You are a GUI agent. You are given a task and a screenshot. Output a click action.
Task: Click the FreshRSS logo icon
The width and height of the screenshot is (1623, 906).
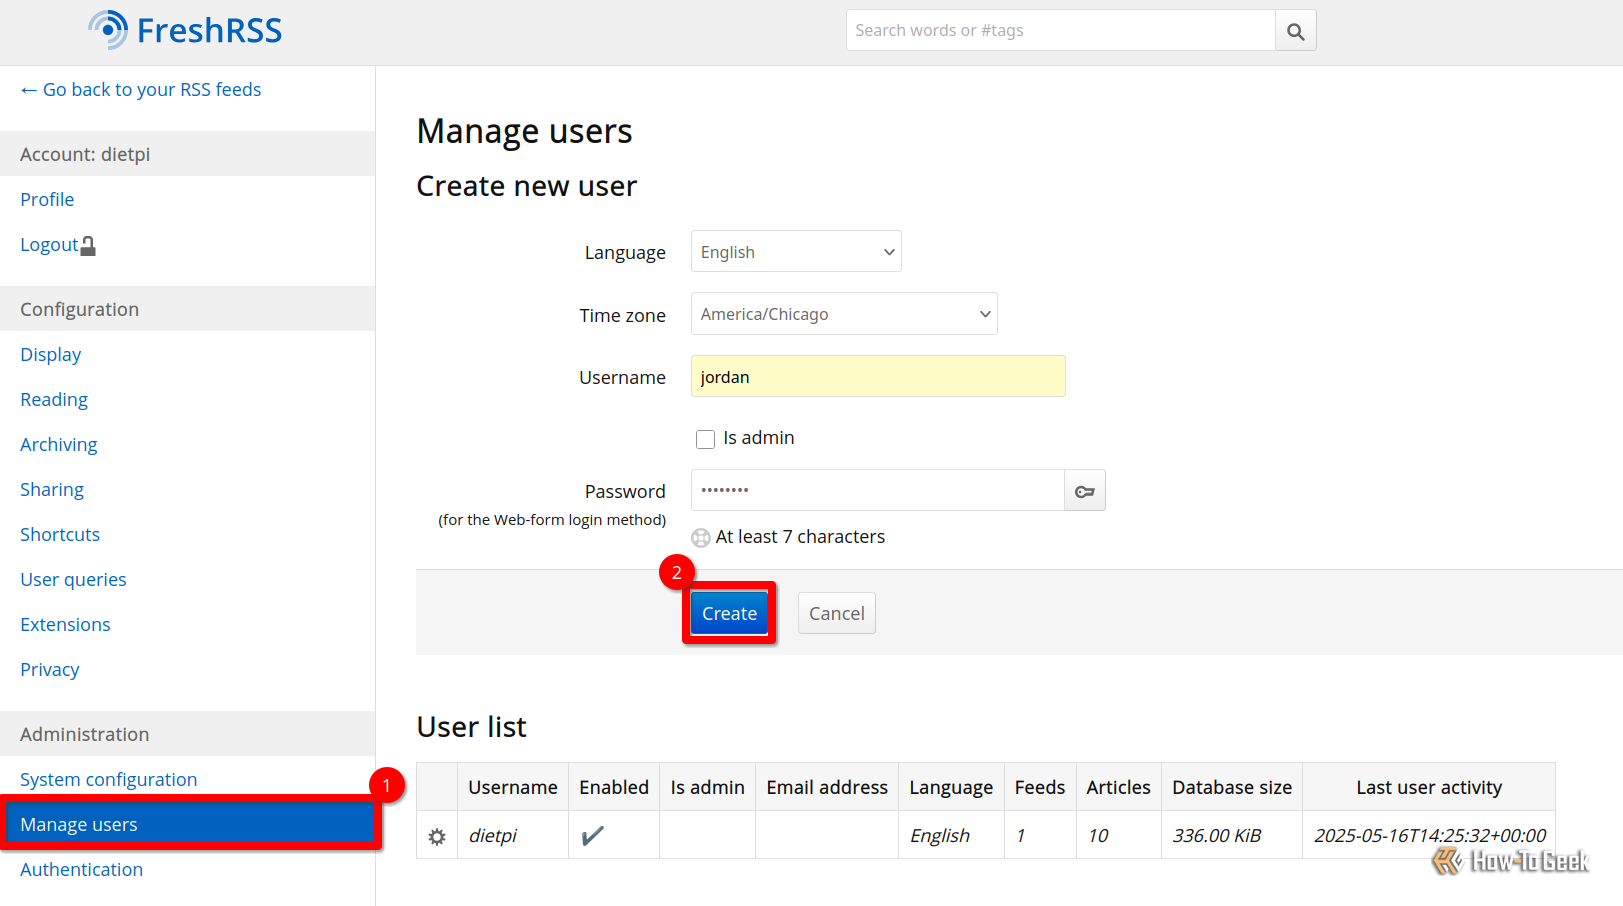coord(108,30)
